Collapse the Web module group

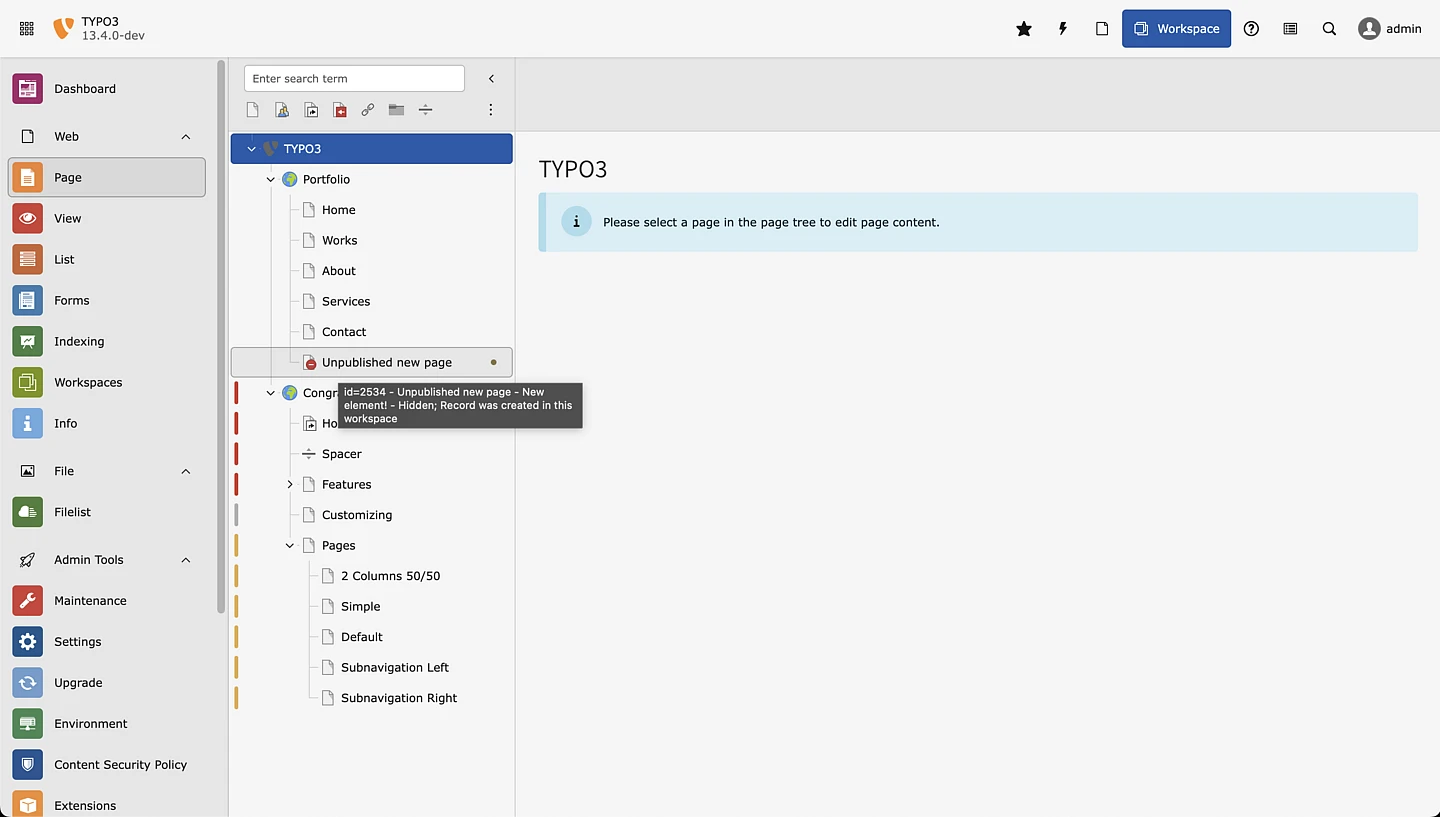coord(186,137)
